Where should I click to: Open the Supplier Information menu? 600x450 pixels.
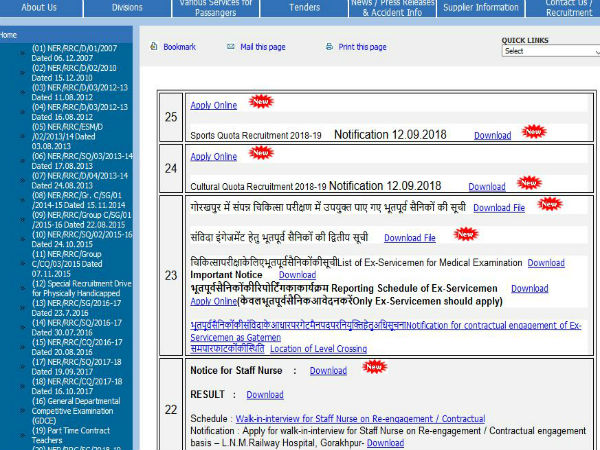[481, 8]
